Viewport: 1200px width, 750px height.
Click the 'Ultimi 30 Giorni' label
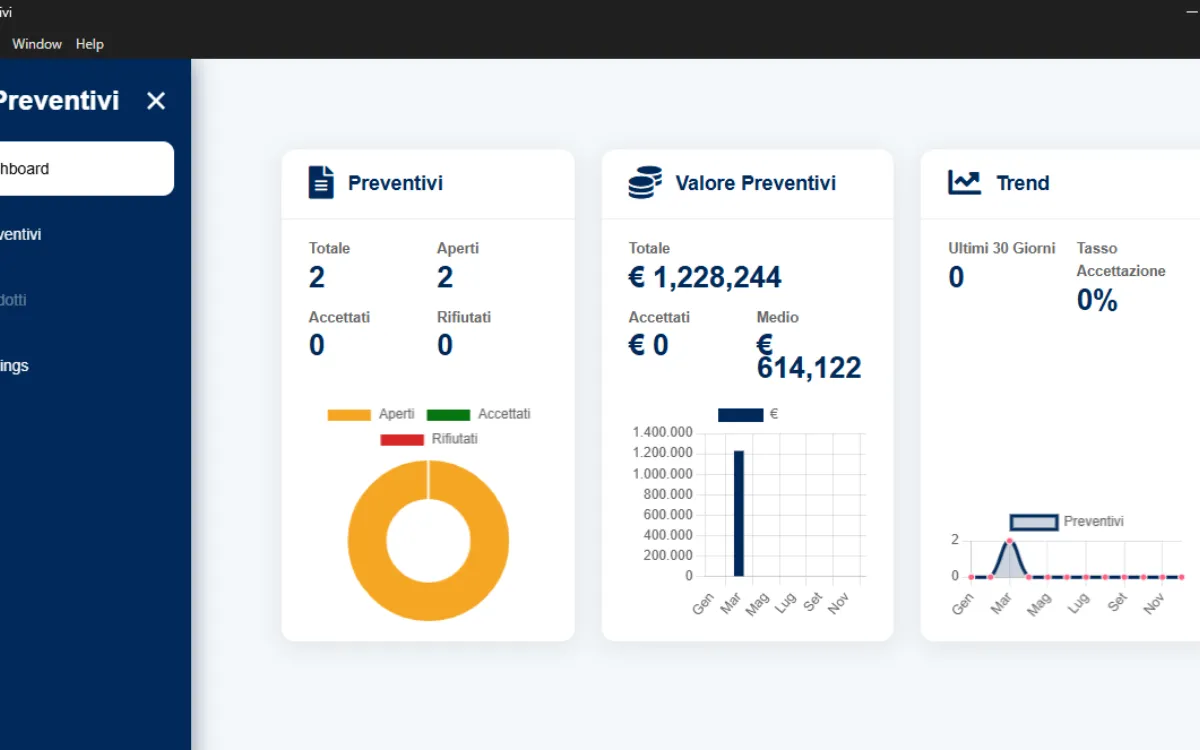1001,248
